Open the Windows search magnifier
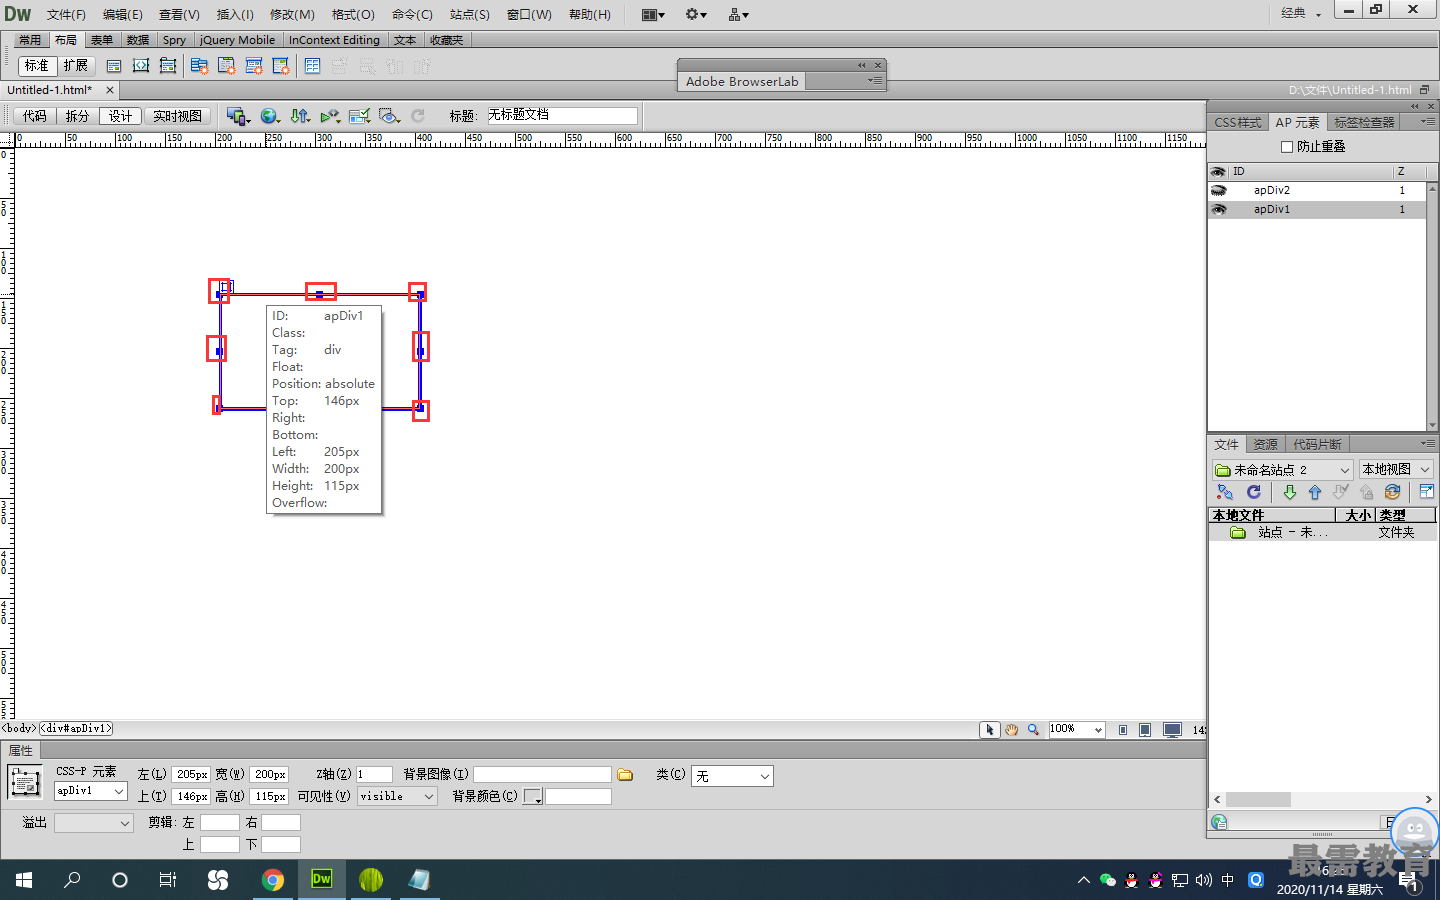 [x=72, y=880]
